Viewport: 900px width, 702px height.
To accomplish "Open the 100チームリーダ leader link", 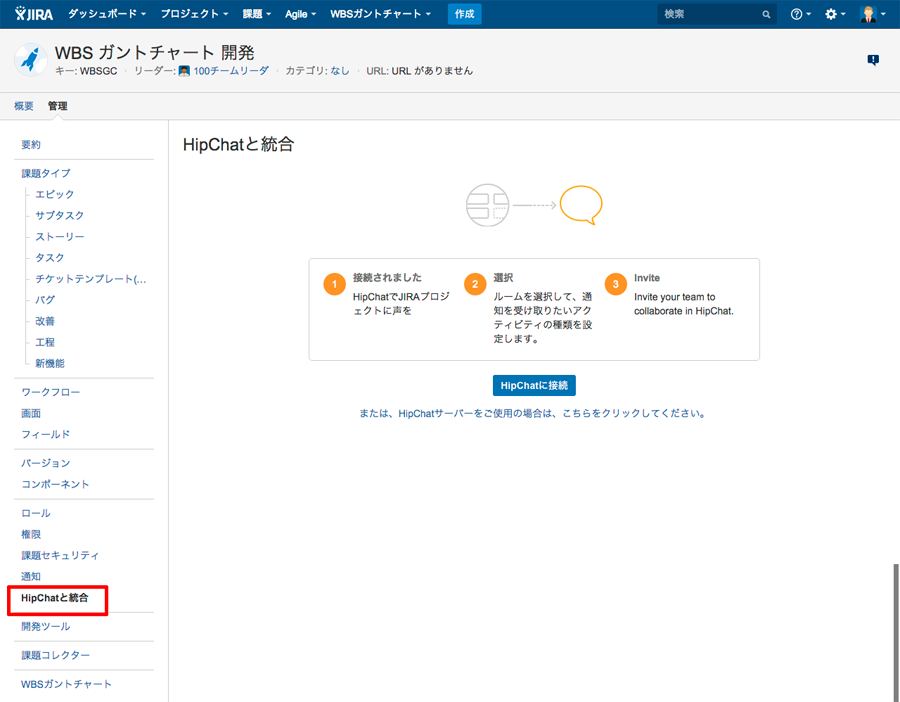I will tap(231, 71).
